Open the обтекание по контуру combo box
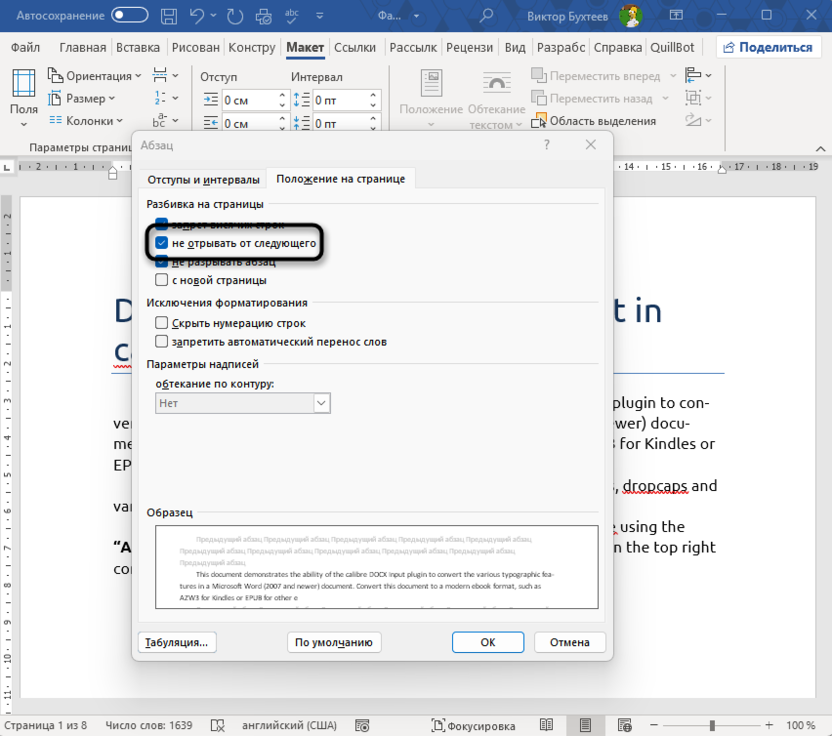The width and height of the screenshot is (832, 736). 243,403
